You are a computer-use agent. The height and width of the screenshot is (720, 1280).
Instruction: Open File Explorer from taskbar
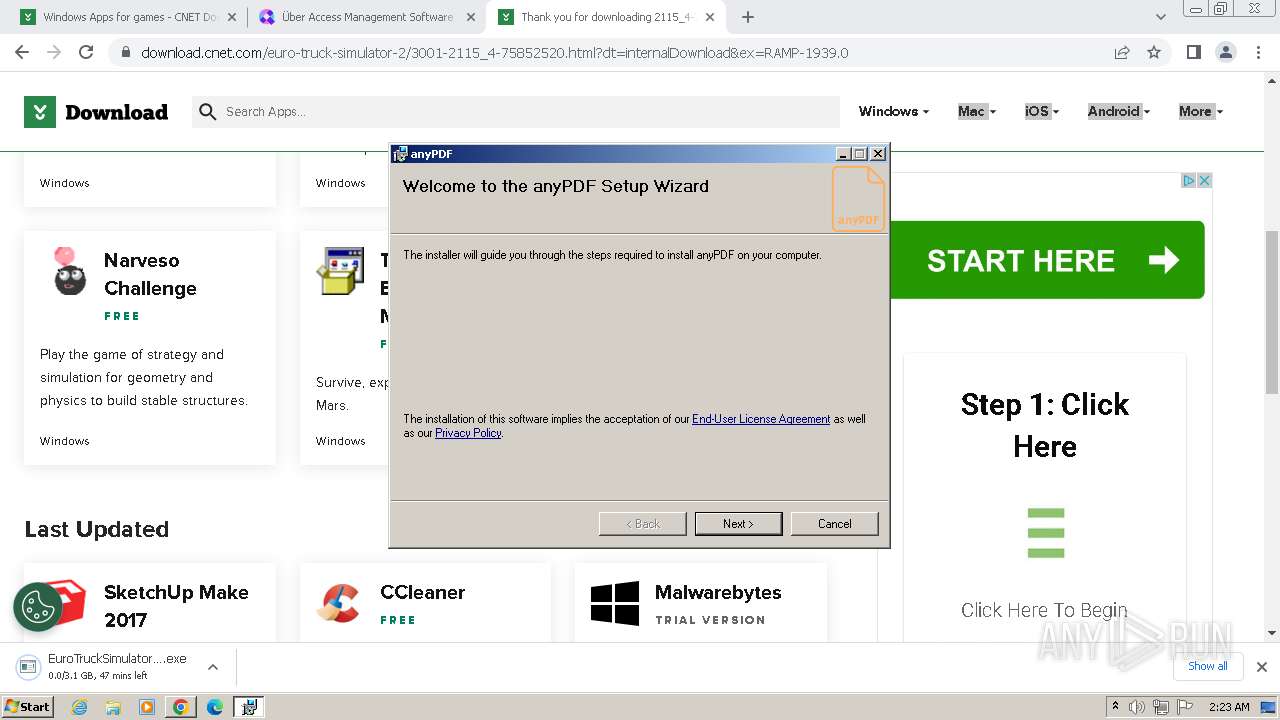pos(113,707)
